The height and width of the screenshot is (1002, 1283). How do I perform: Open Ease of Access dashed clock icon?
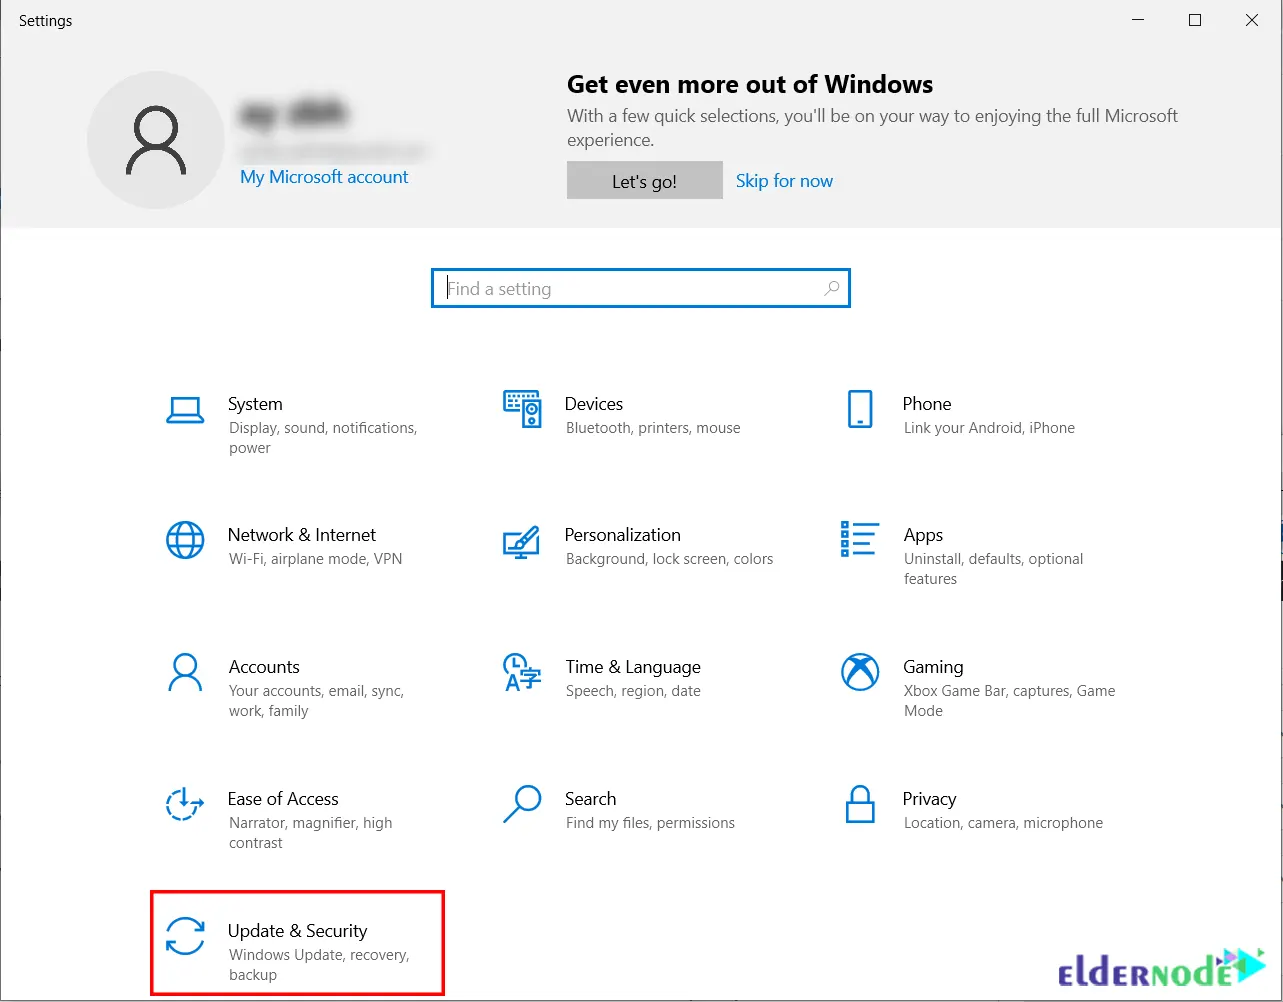pyautogui.click(x=185, y=804)
